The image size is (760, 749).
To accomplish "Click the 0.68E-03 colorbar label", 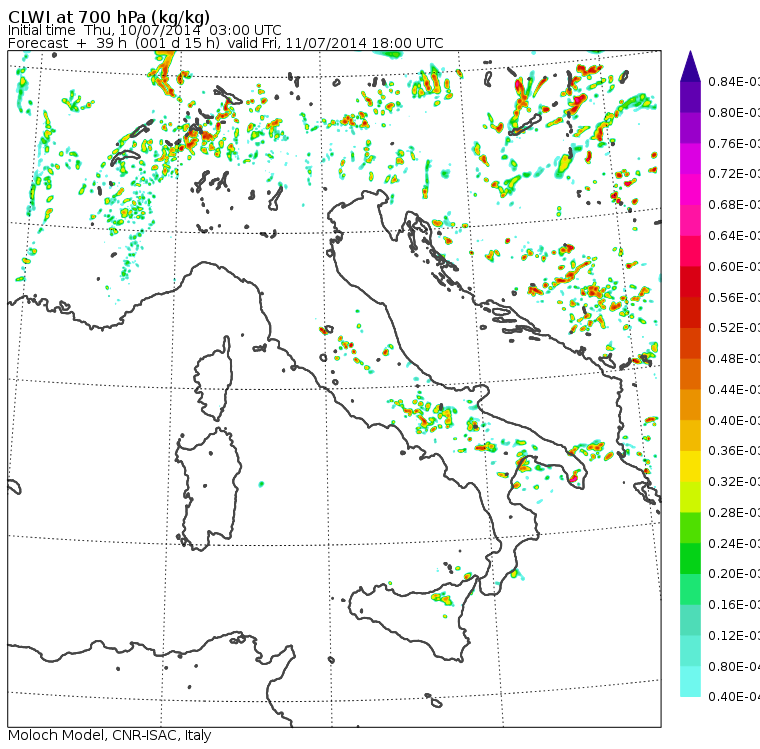I will pyautogui.click(x=734, y=205).
